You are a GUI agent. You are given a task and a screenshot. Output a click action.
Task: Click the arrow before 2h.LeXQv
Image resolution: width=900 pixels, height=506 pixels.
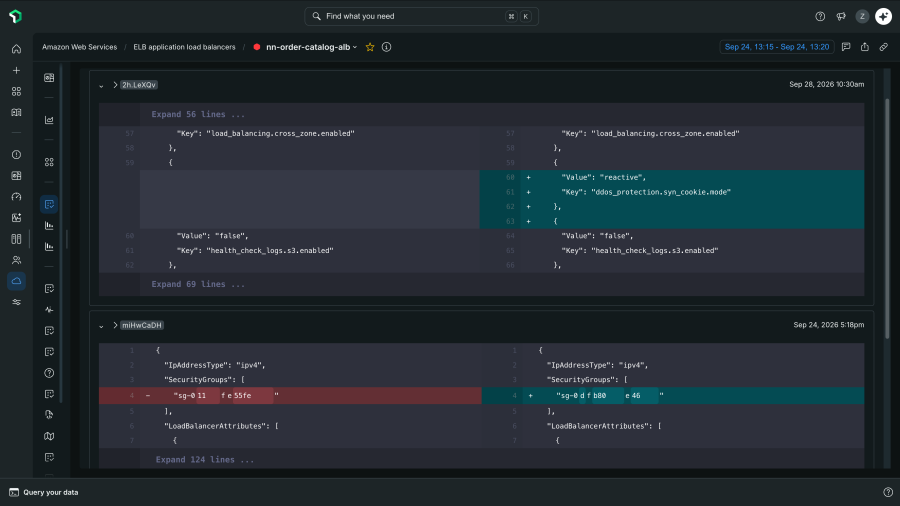coord(115,85)
